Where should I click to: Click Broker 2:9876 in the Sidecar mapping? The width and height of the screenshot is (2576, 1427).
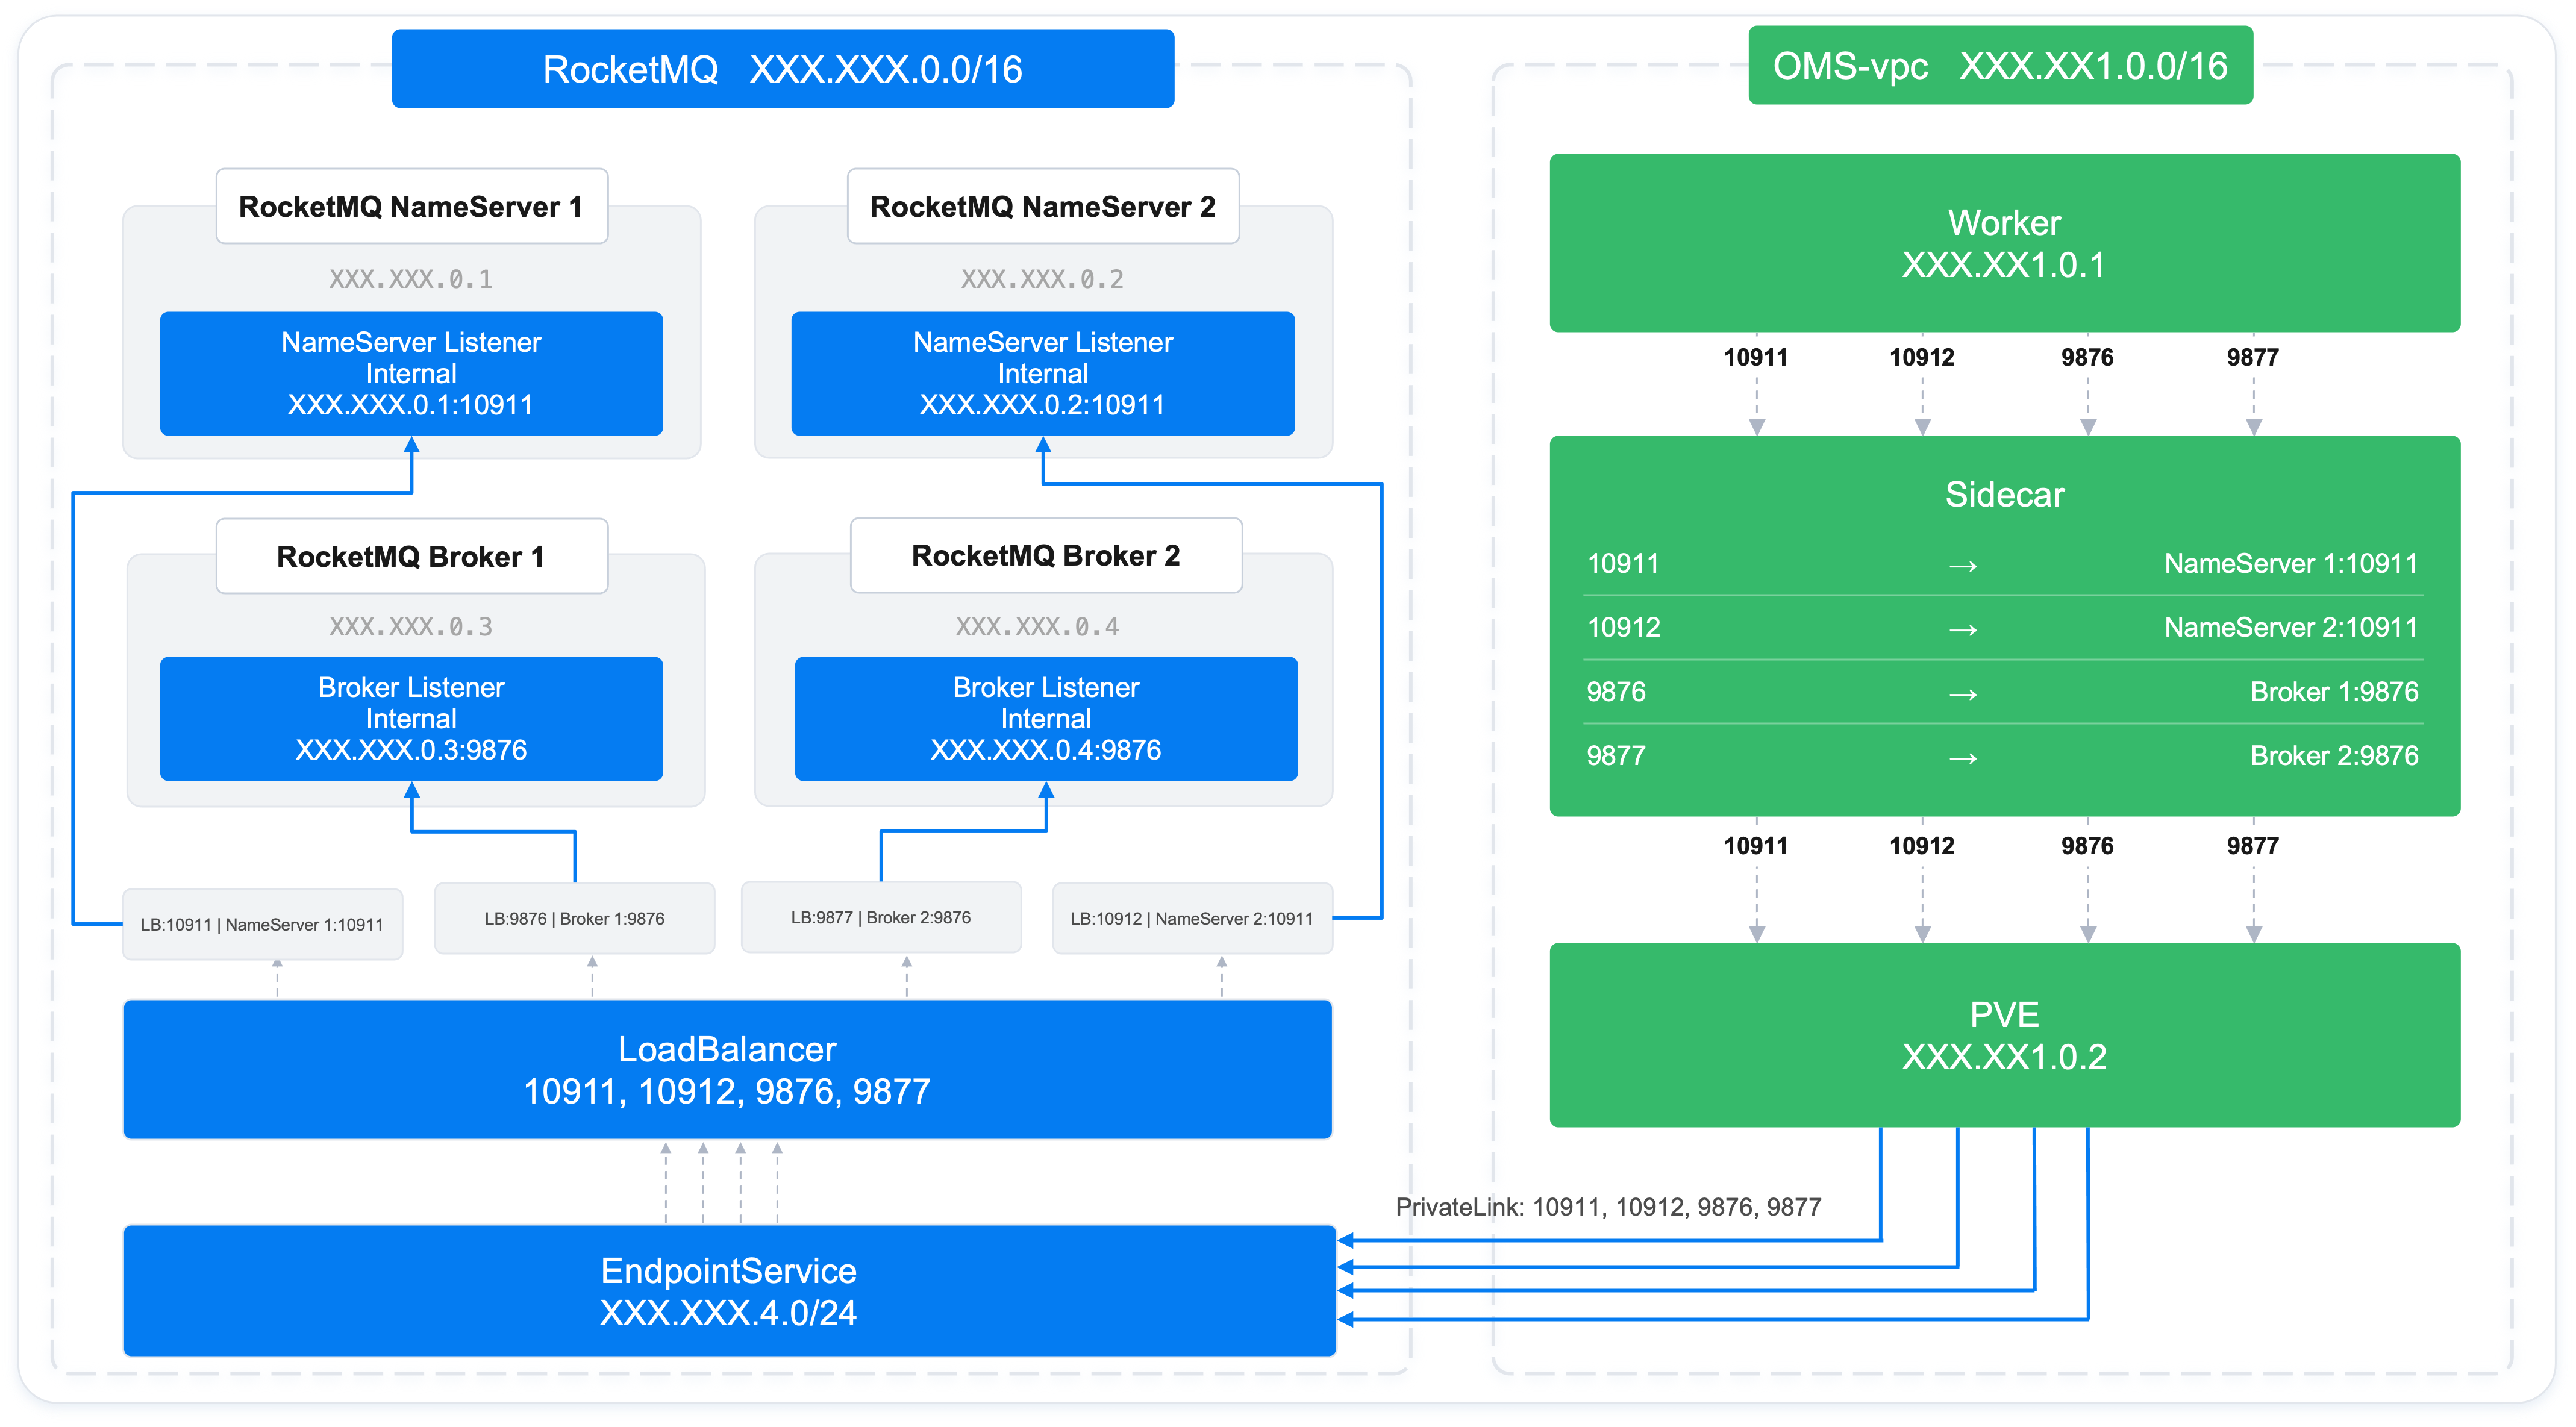pos(2334,755)
